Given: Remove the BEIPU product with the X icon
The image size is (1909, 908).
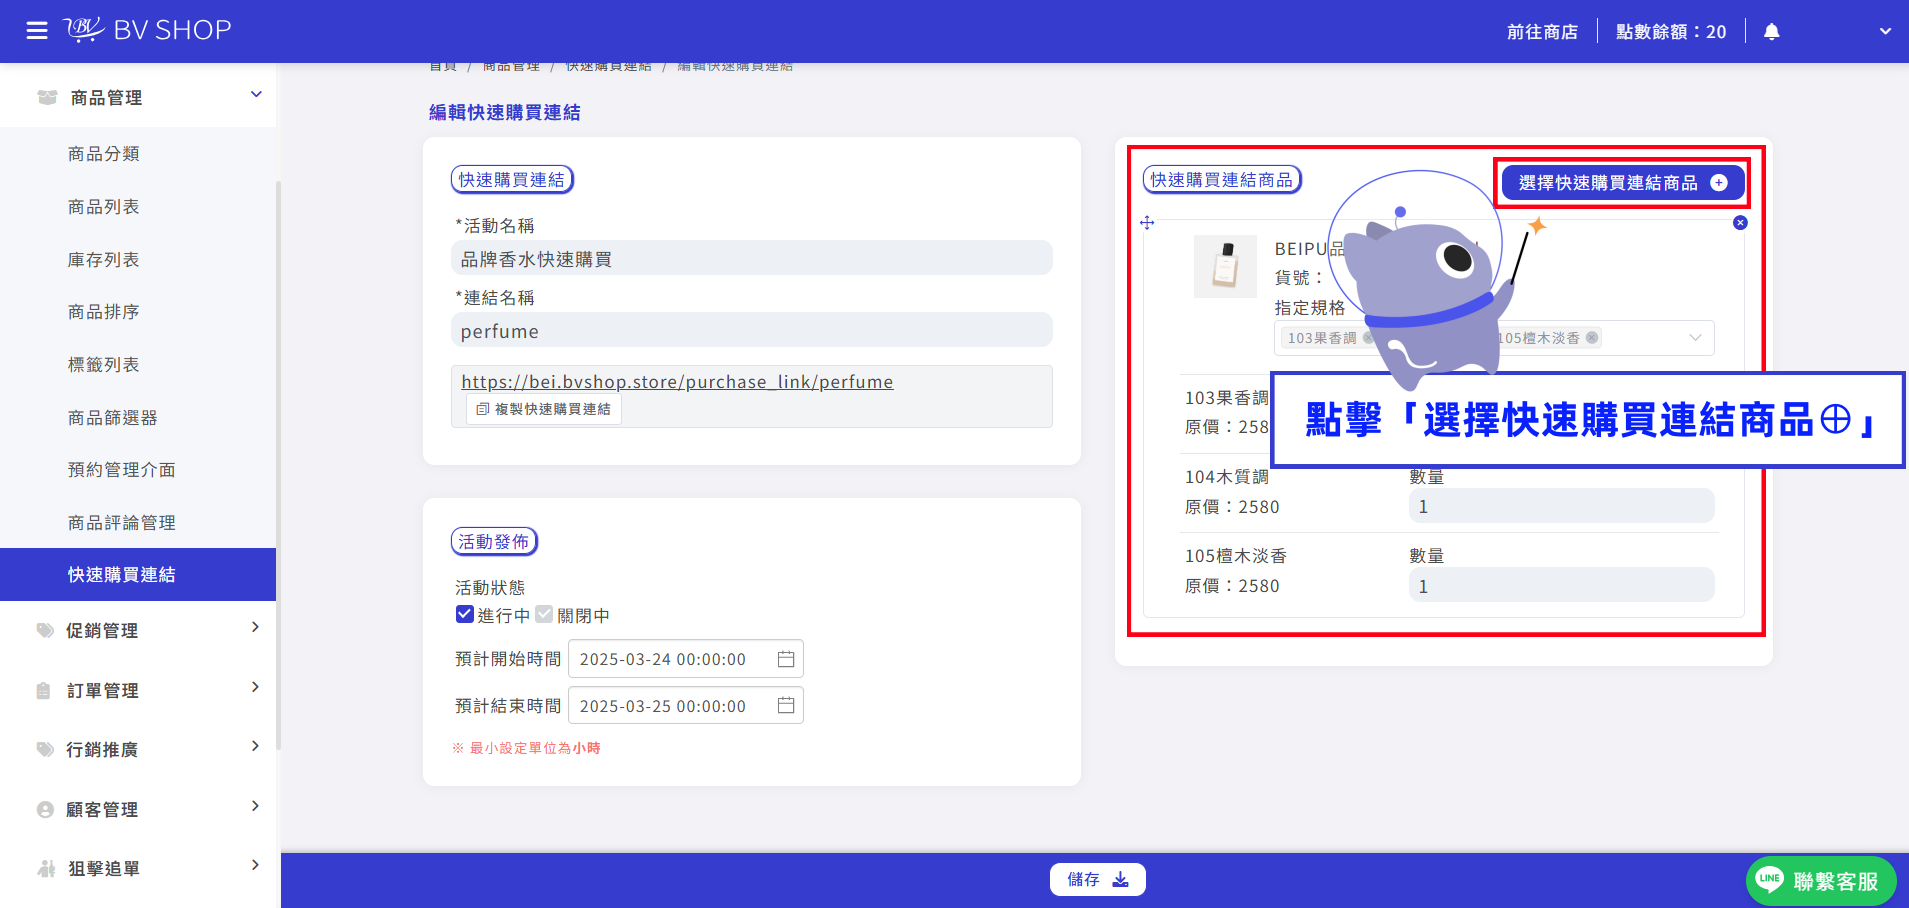Looking at the screenshot, I should (x=1740, y=222).
